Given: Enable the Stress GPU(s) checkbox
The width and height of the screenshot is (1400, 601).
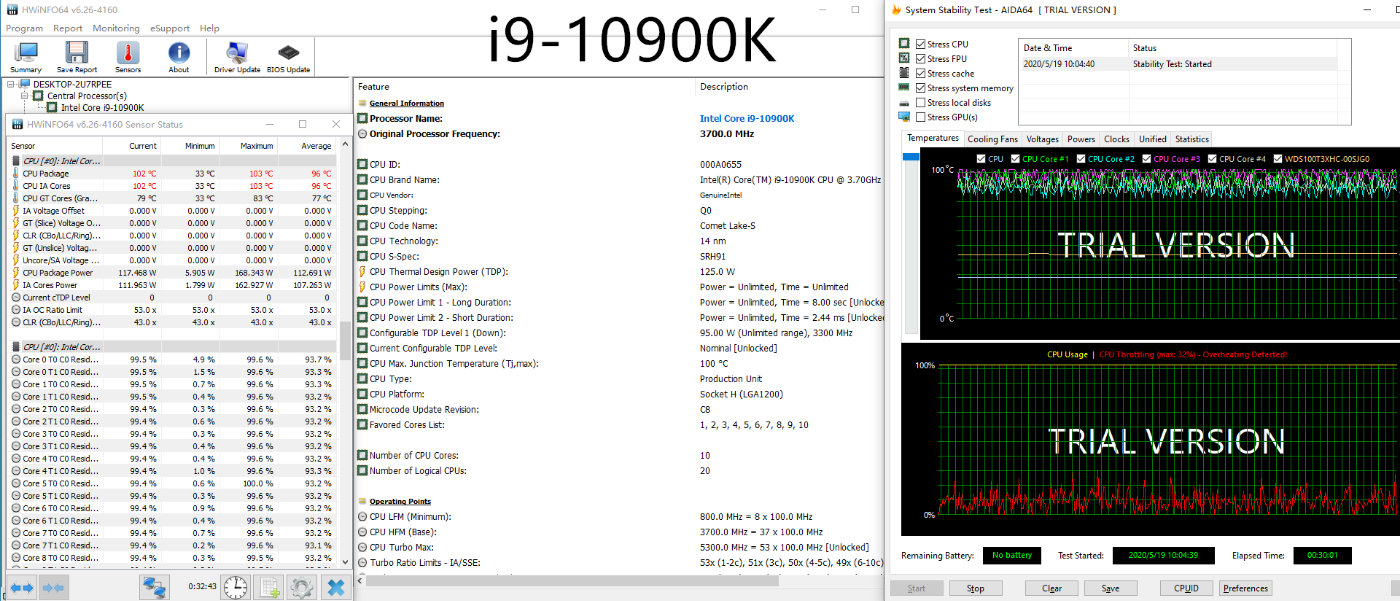Looking at the screenshot, I should click(921, 117).
